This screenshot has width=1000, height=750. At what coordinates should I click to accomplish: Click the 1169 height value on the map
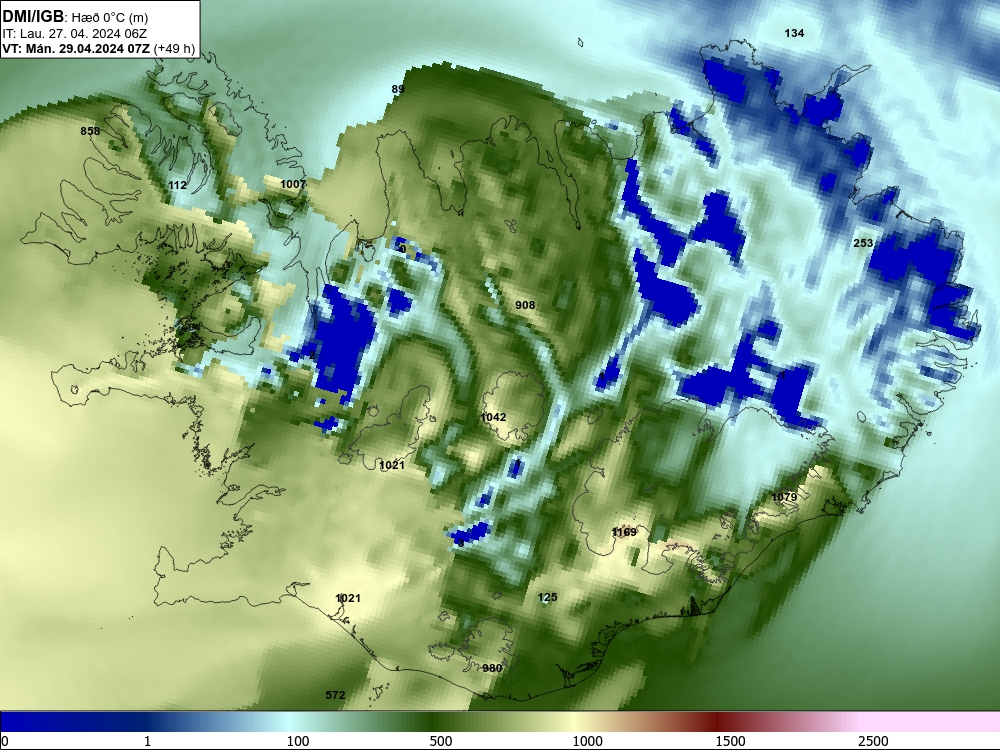tap(624, 532)
